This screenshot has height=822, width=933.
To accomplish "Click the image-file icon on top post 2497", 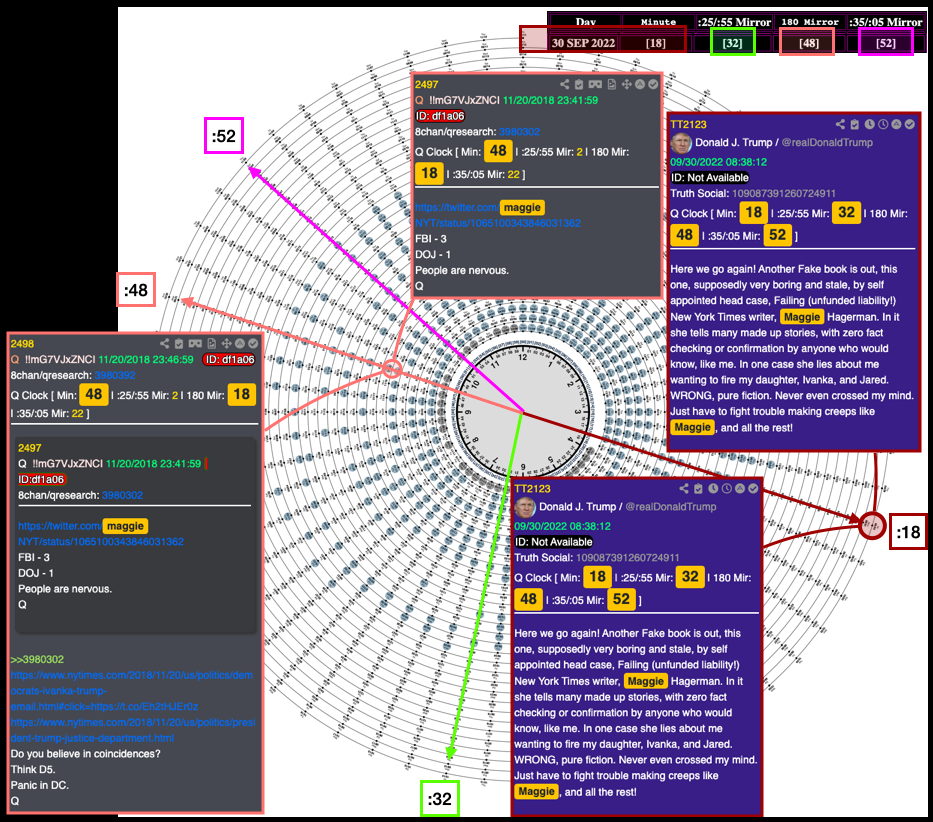I will click(x=612, y=85).
